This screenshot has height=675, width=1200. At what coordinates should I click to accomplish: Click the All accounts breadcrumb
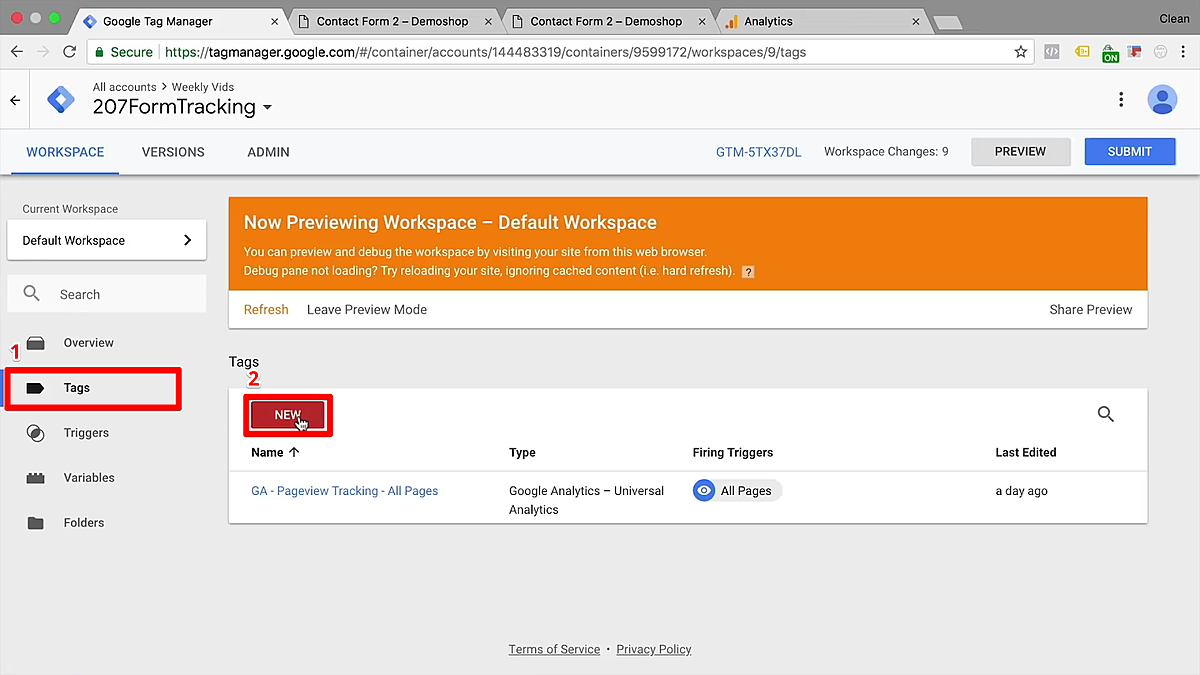pos(125,87)
